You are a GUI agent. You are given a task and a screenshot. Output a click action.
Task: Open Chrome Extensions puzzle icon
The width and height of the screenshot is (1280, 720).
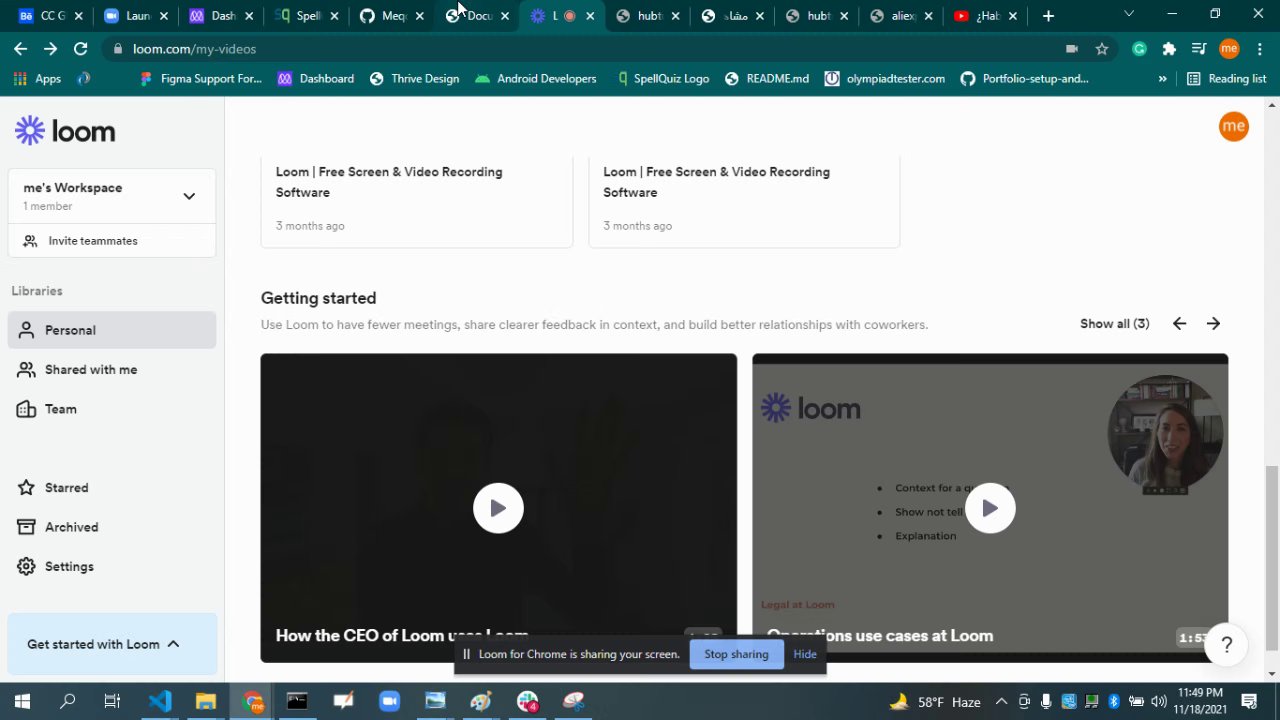[1169, 48]
